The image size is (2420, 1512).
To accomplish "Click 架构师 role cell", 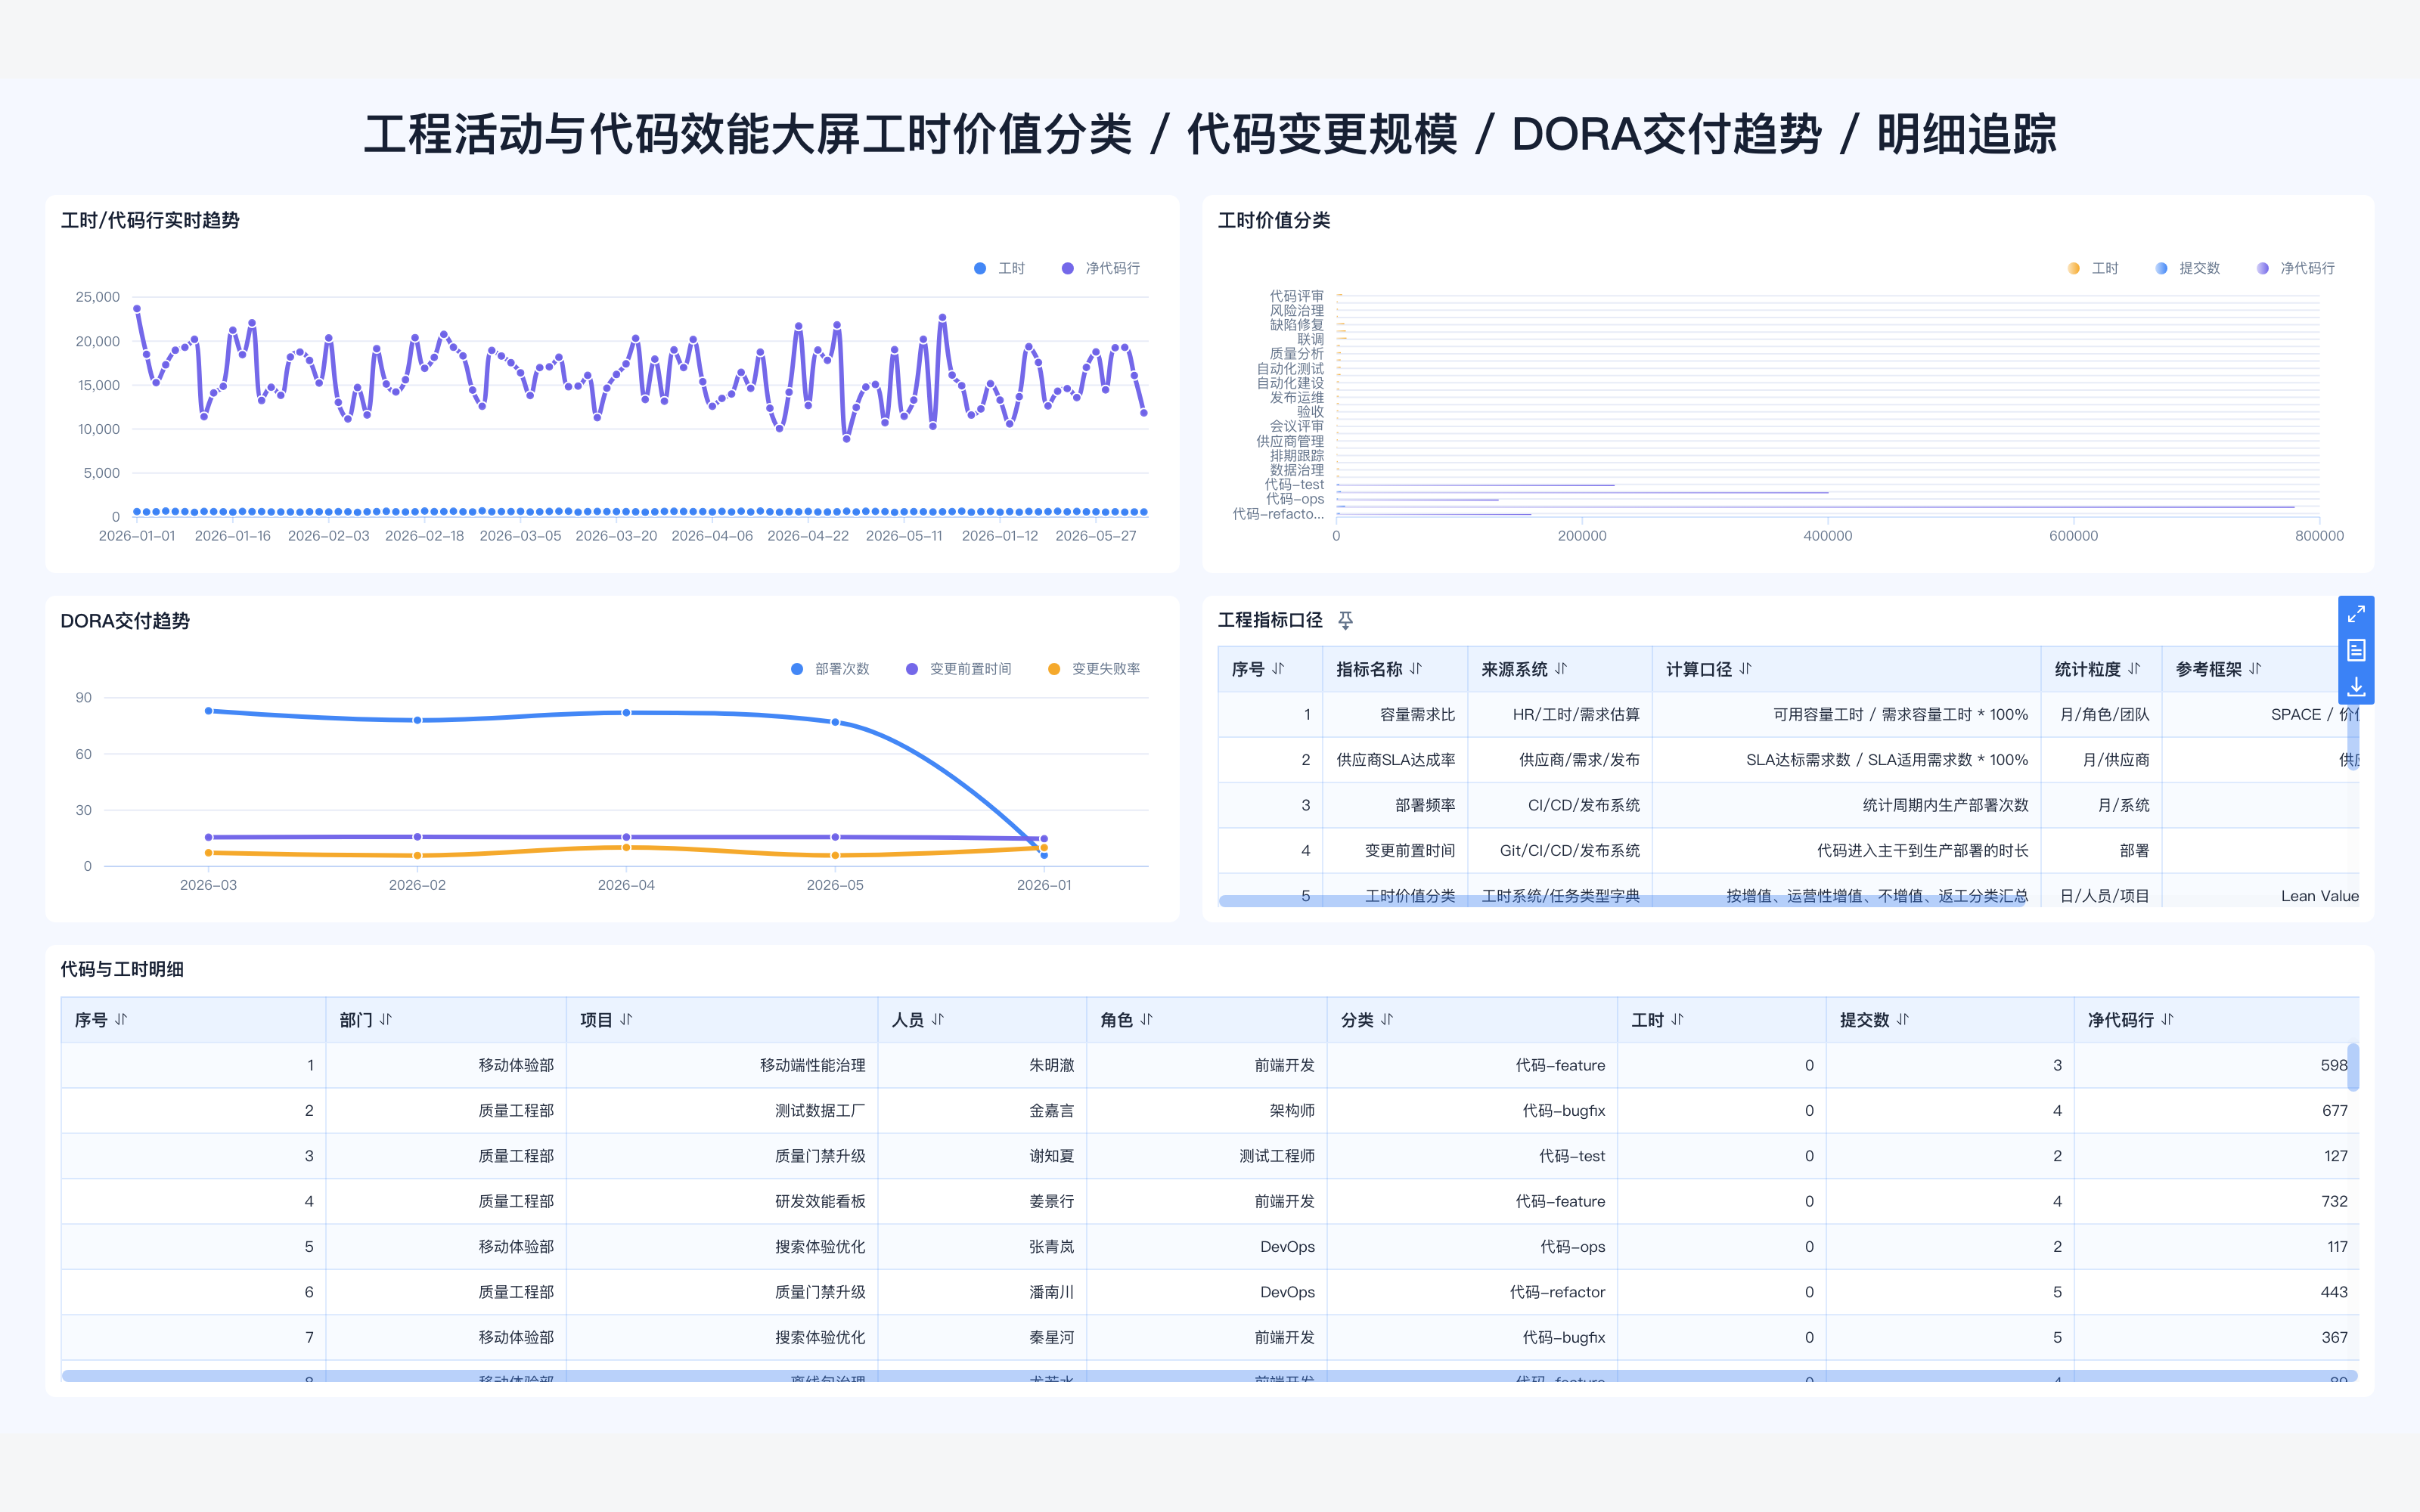I will (x=1207, y=1111).
